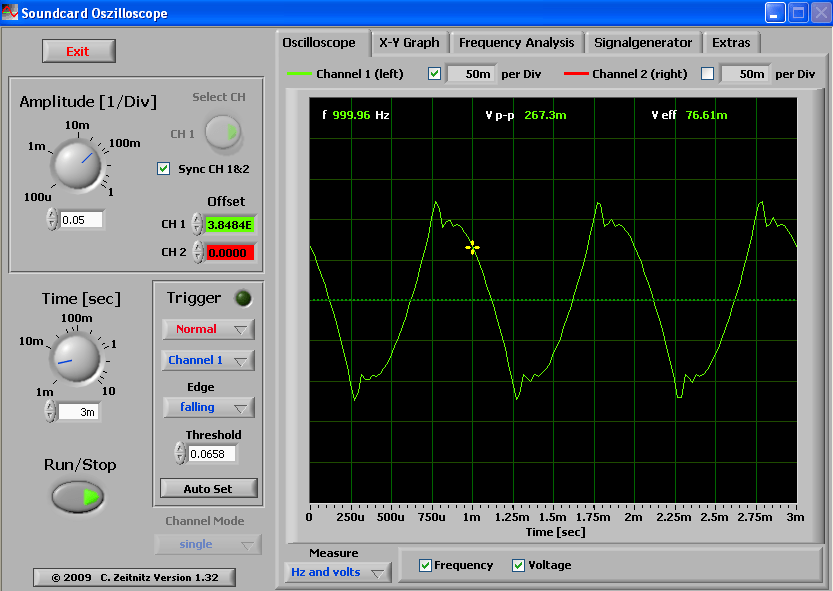Open the trigger mode Normal dropdown

(208, 329)
